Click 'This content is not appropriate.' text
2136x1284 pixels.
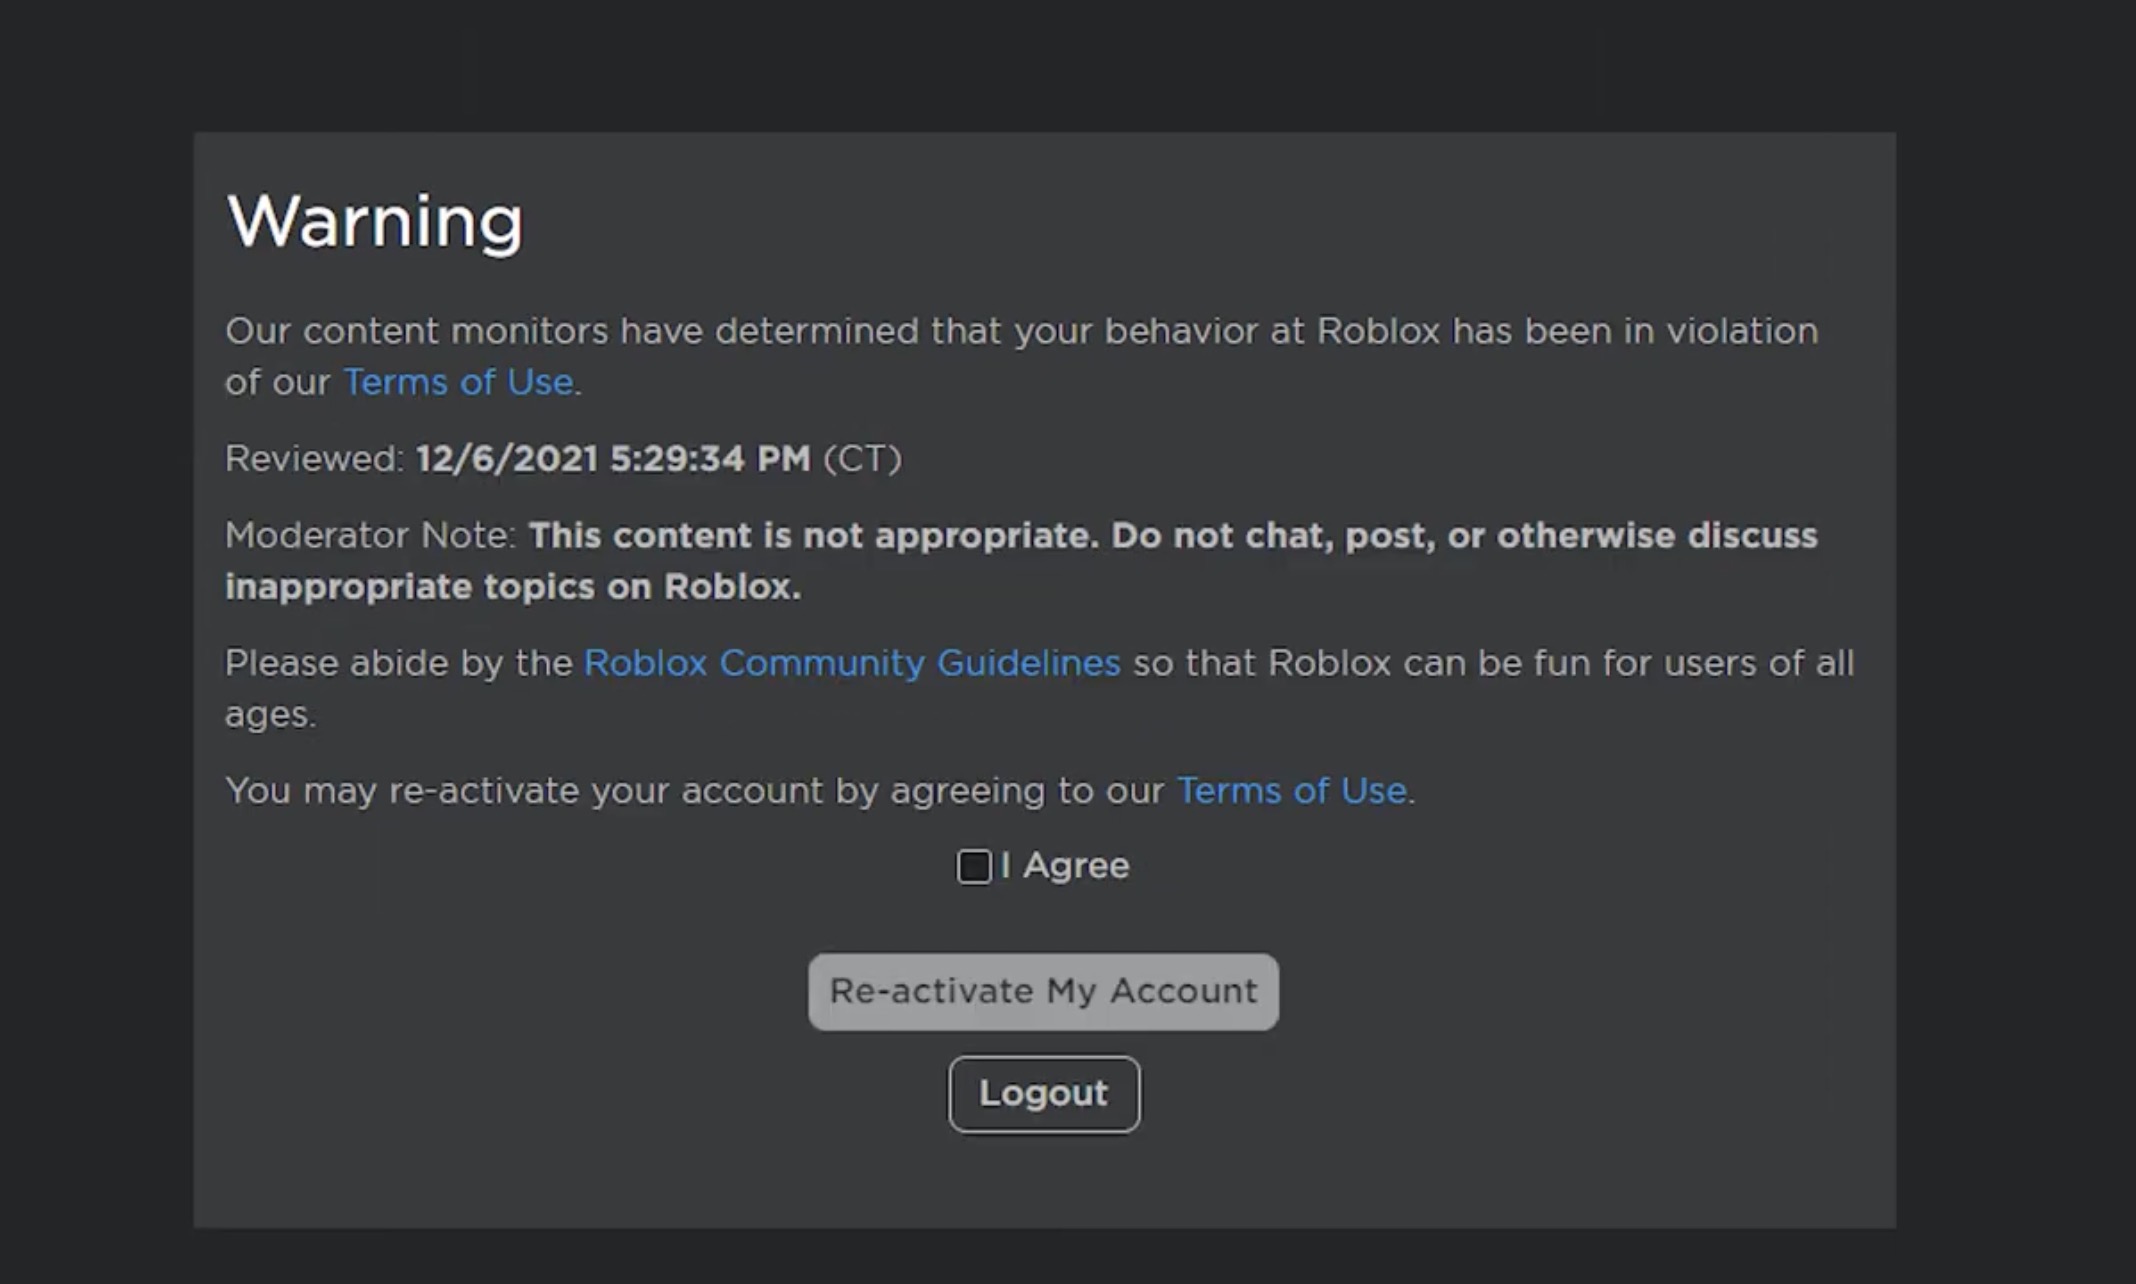[814, 536]
